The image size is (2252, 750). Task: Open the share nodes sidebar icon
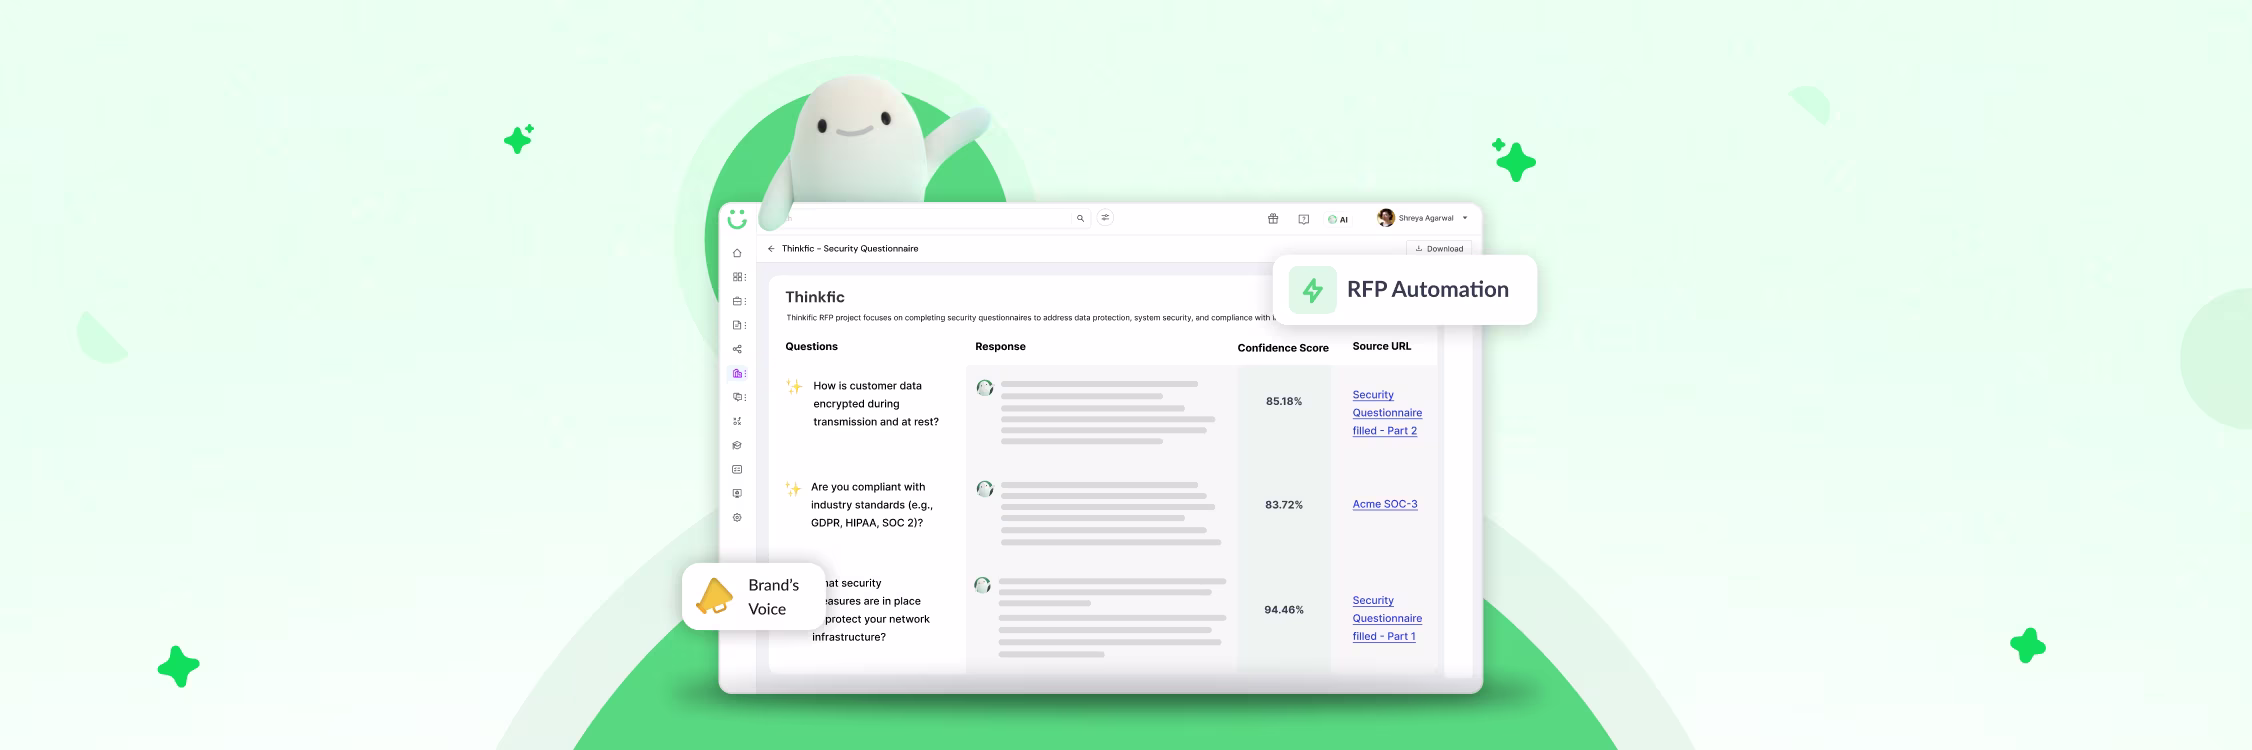737,349
